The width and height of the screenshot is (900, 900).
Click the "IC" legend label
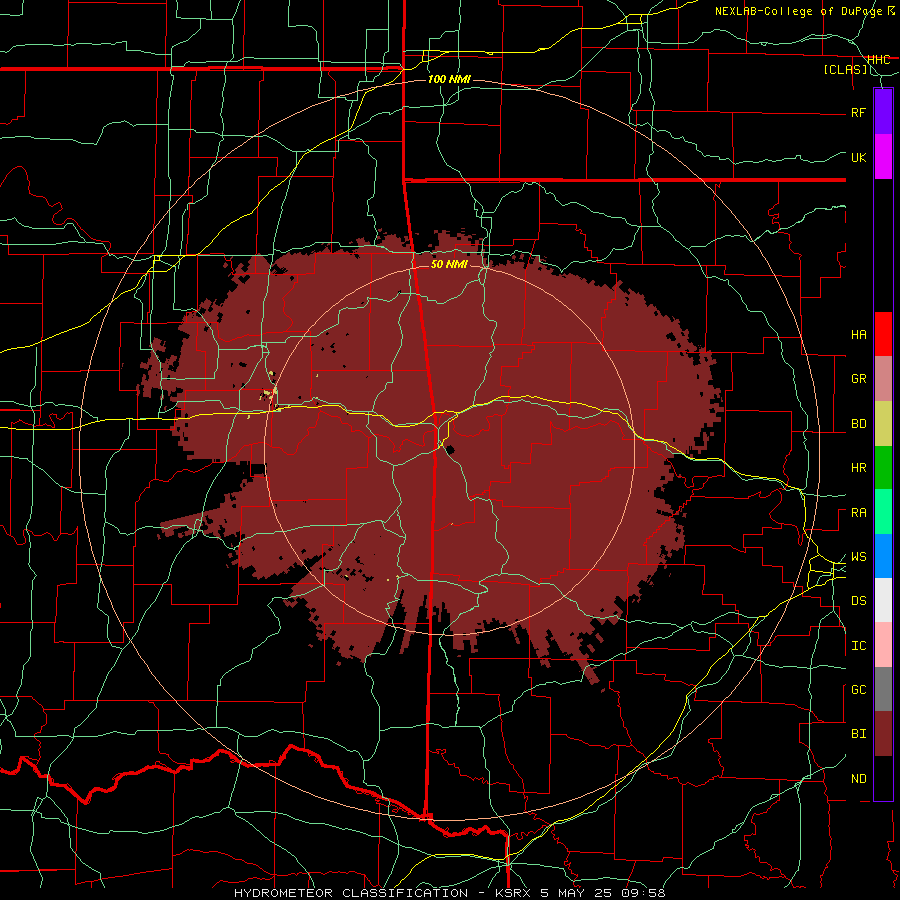coord(858,646)
